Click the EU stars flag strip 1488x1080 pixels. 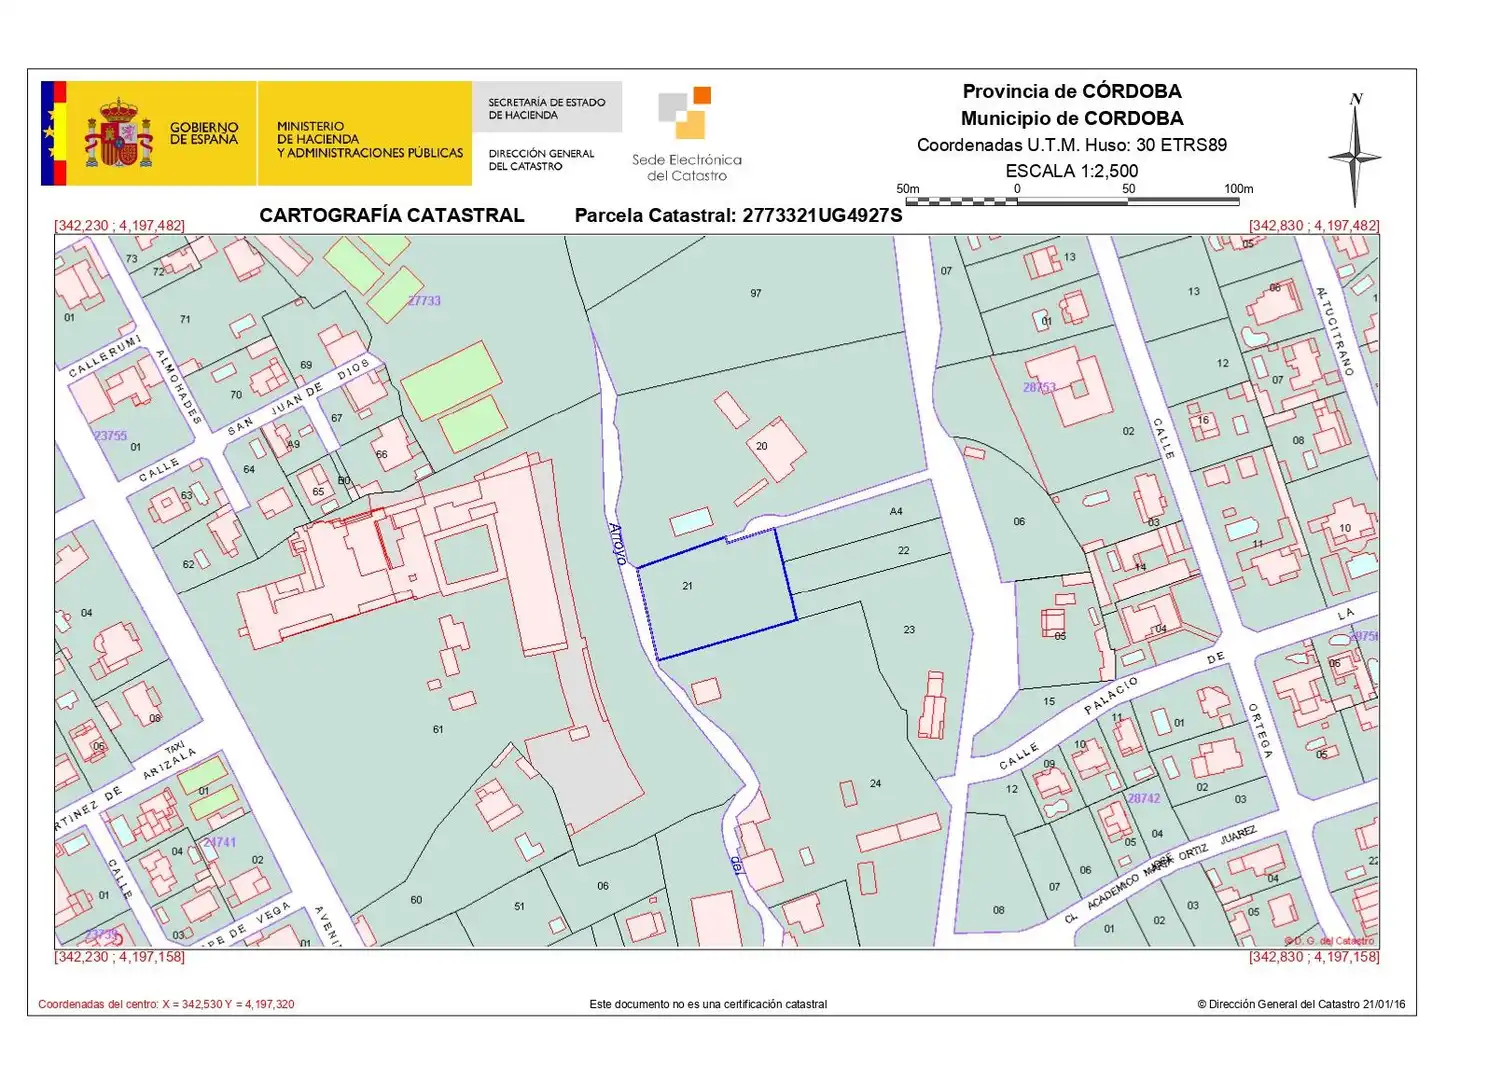48,133
